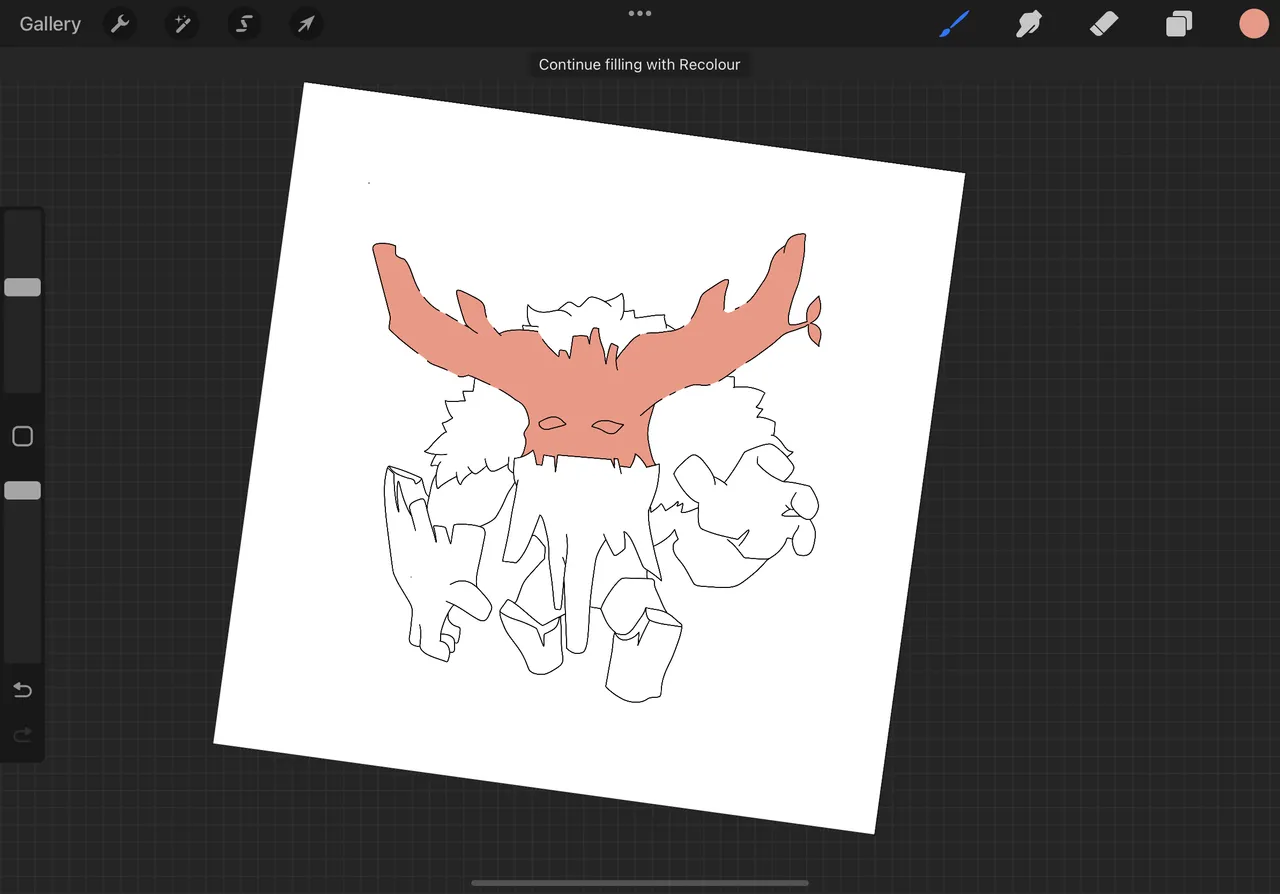Screen dimensions: 1280x894
Task: Select the Smudge tool
Action: pyautogui.click(x=1029, y=24)
